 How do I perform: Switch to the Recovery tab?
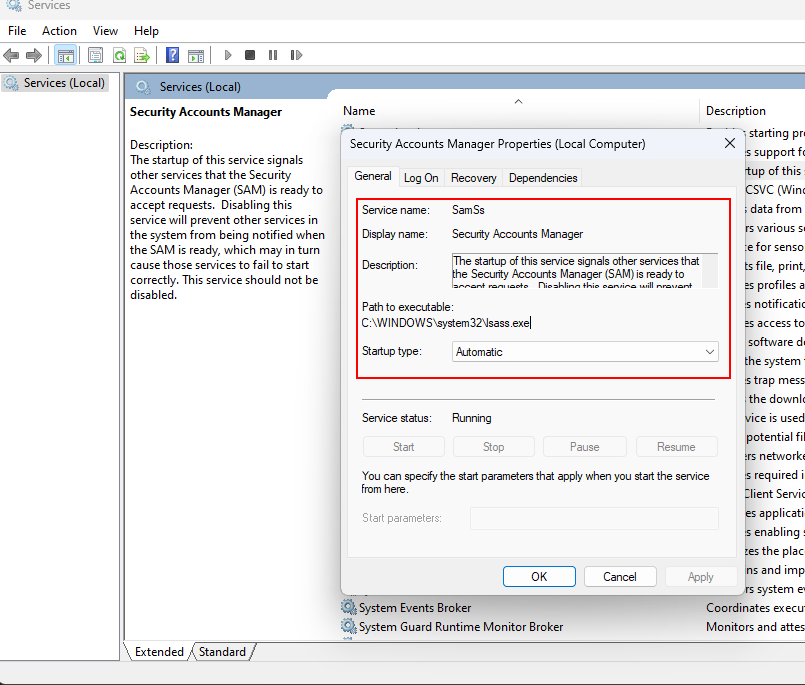click(x=473, y=178)
